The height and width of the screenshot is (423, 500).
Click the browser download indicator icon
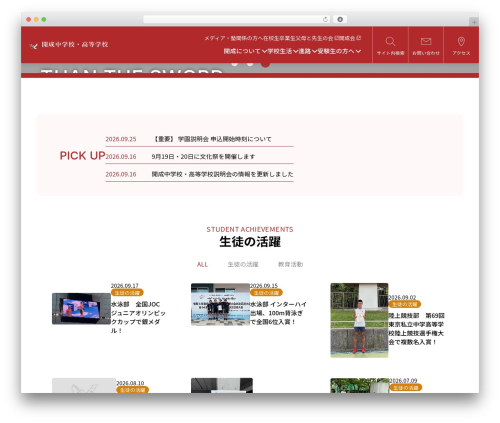click(x=340, y=19)
